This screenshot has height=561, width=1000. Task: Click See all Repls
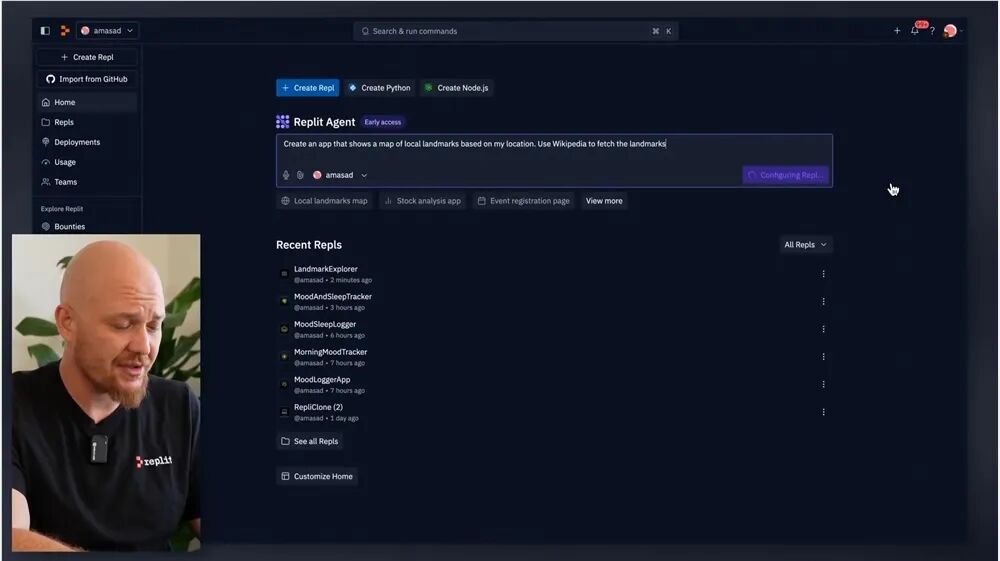(310, 441)
